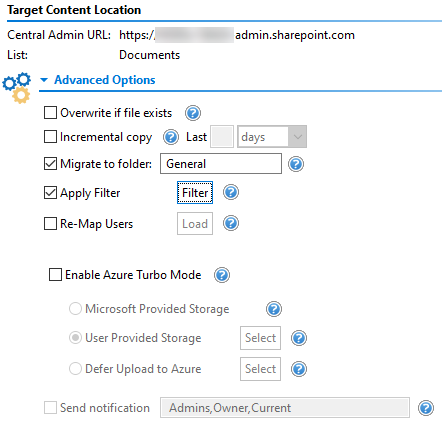Screen dimensions: 442x426
Task: Click the Filter button
Action: (x=195, y=193)
